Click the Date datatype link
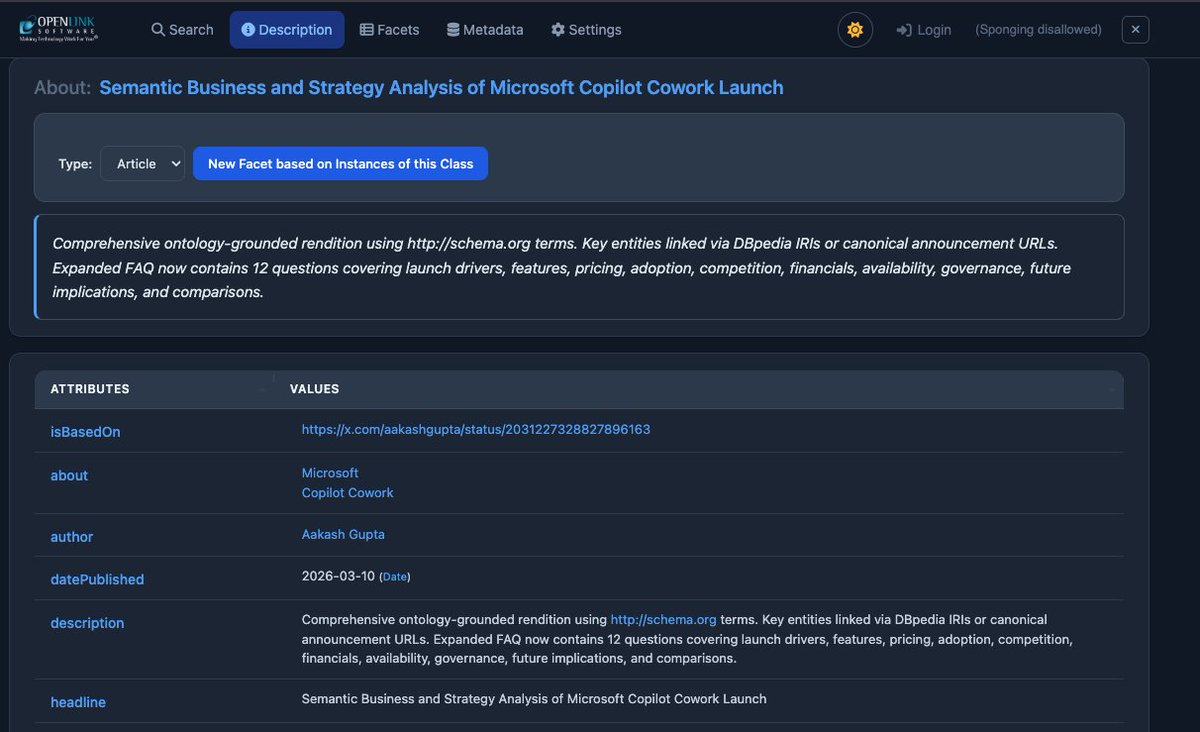 pos(395,577)
